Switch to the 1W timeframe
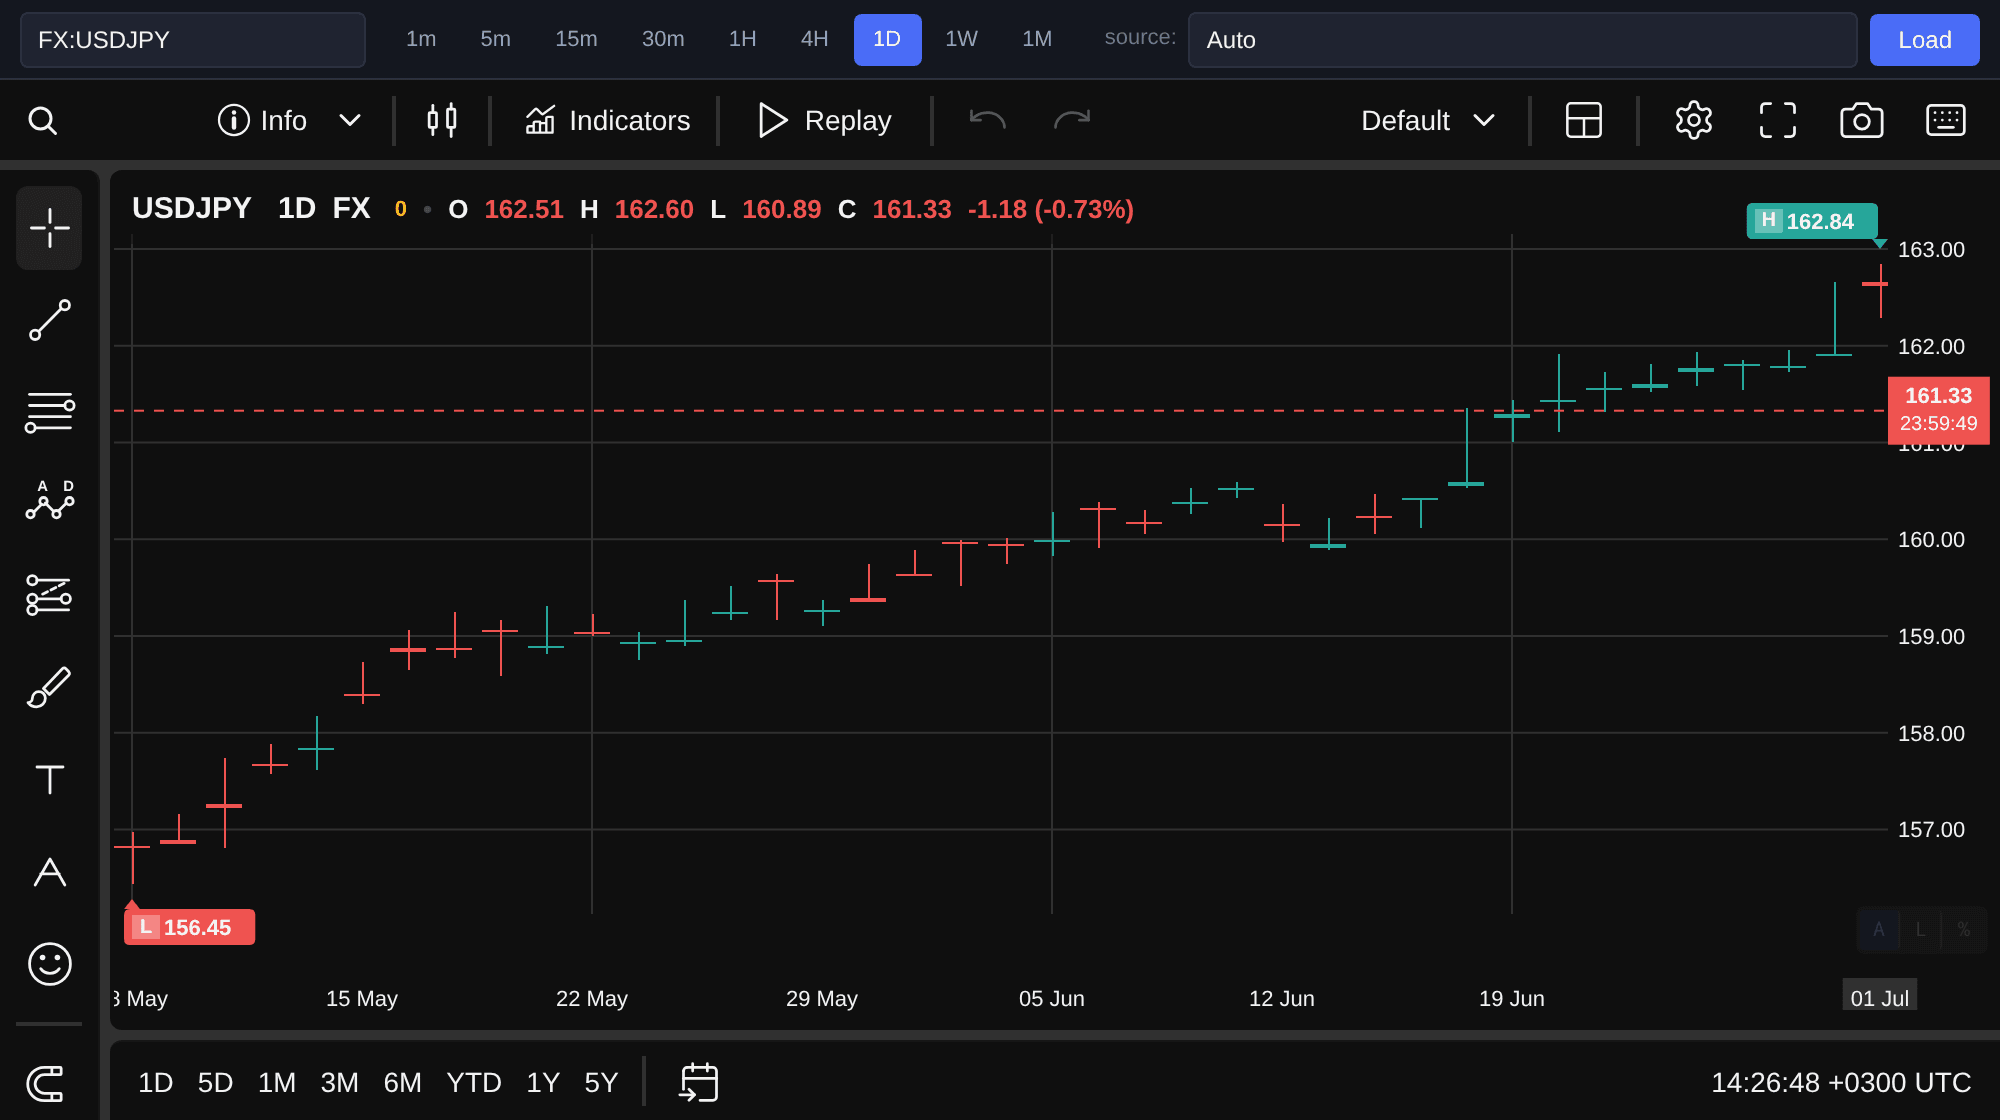 (x=961, y=39)
